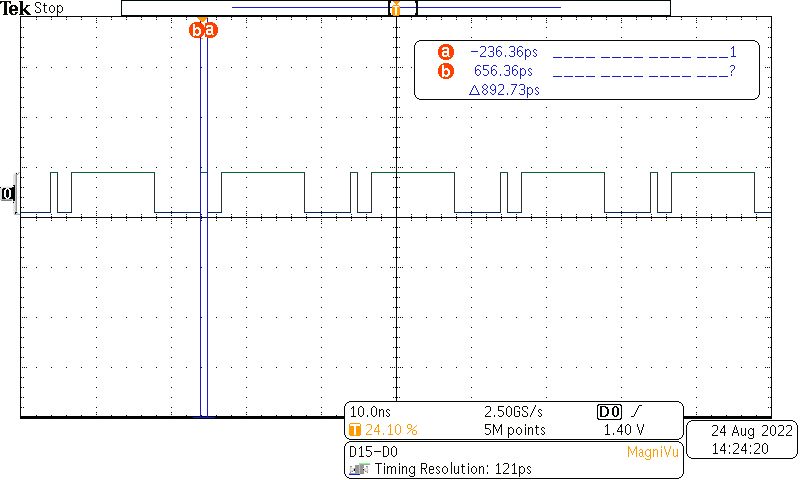Screen dimensions: 800x480
Task: Click the date and time display
Action: point(743,440)
